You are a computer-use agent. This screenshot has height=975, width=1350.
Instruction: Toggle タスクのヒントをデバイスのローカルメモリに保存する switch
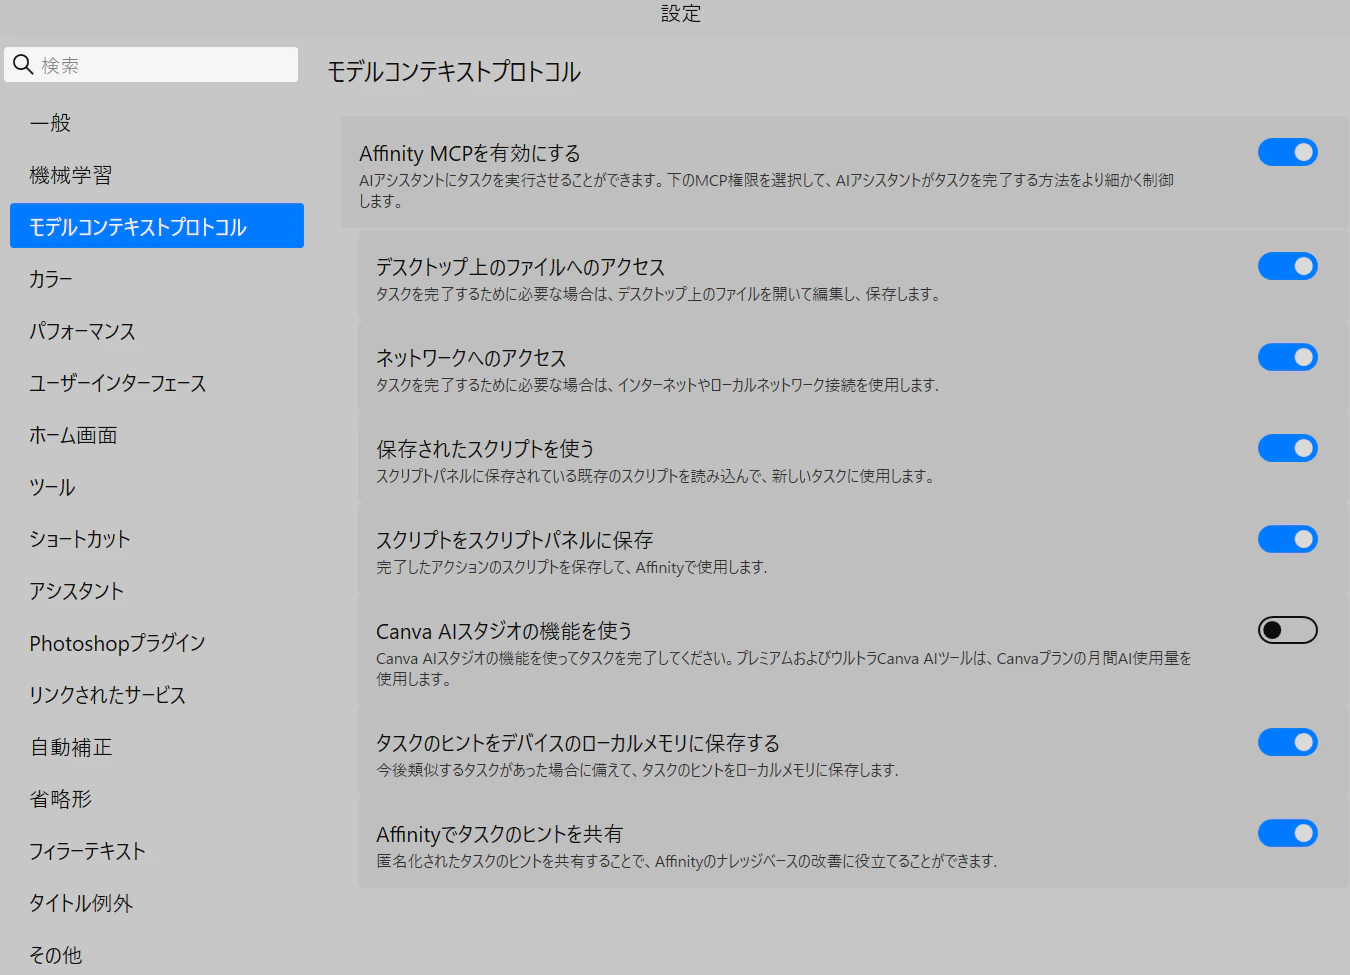1287,742
